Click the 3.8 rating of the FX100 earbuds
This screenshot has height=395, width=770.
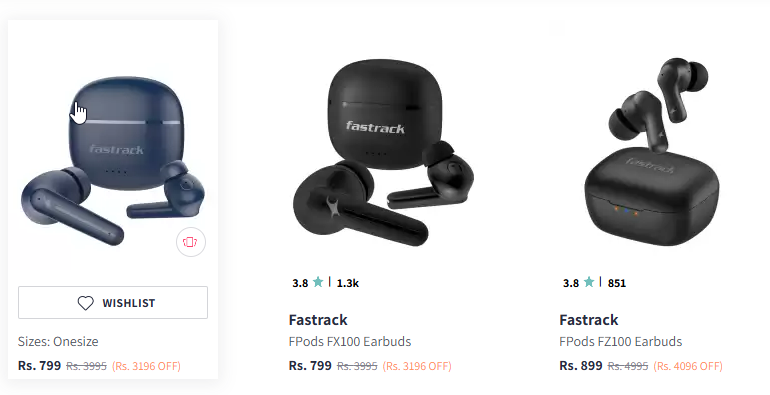(x=300, y=283)
